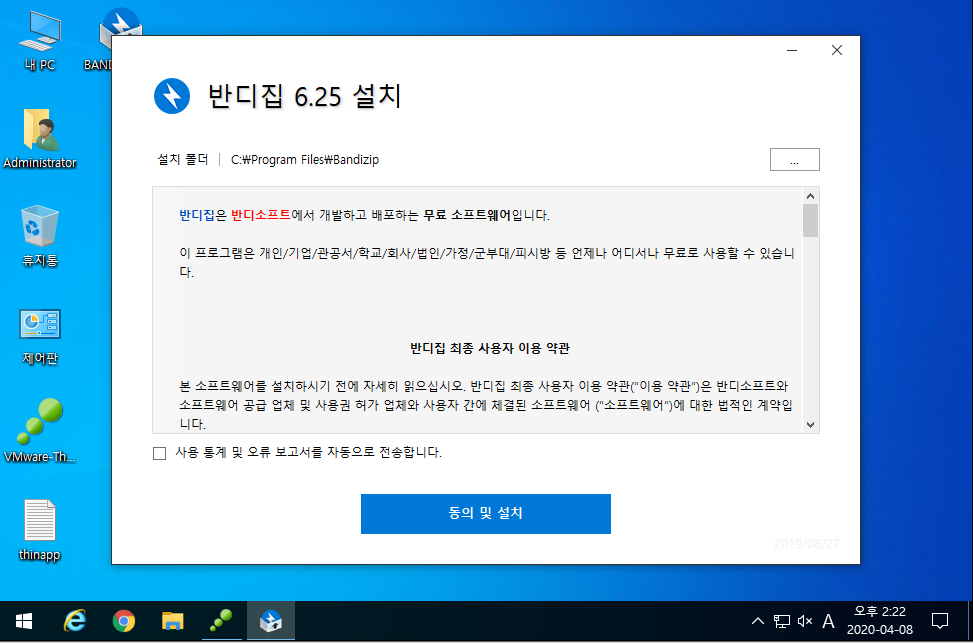Viewport: 973px width, 643px height.
Task: Click the Bandizip lightning logo icon
Action: click(171, 96)
